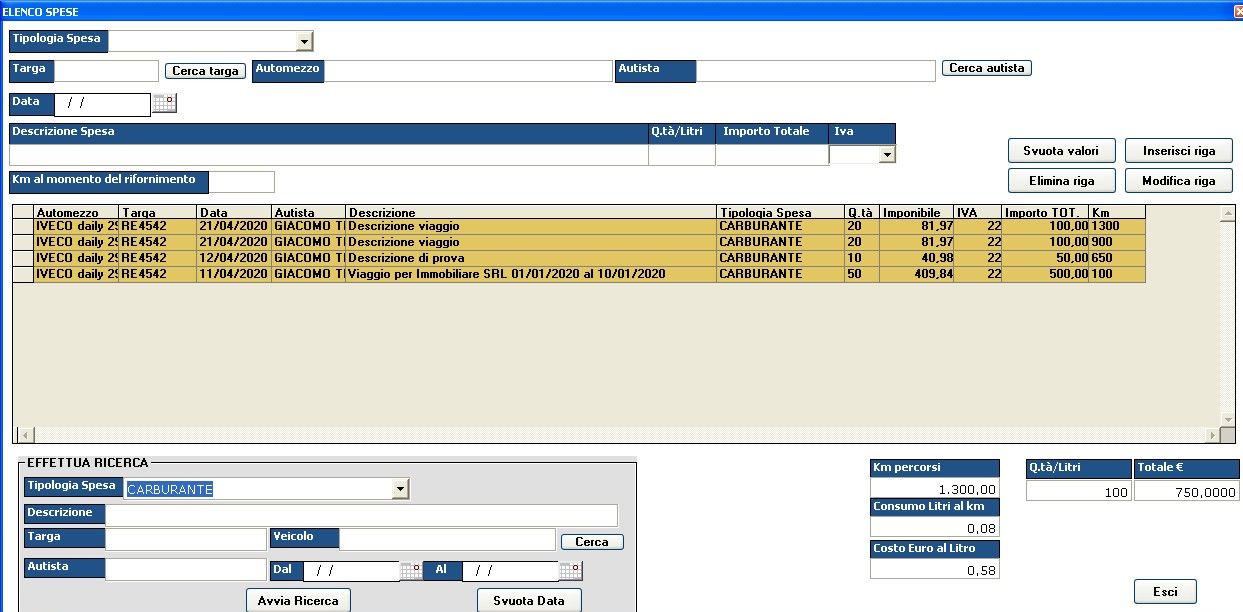Click the 409,84 Imponibile cell

917,274
